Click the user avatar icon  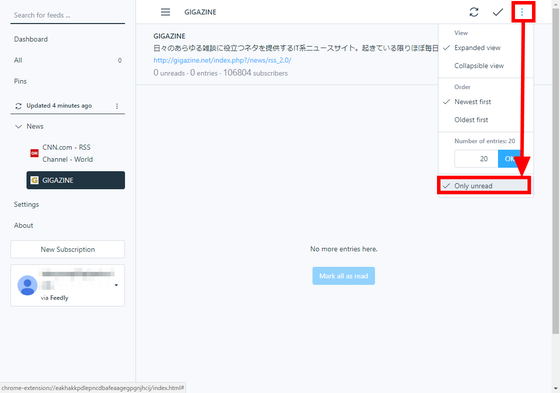27,285
